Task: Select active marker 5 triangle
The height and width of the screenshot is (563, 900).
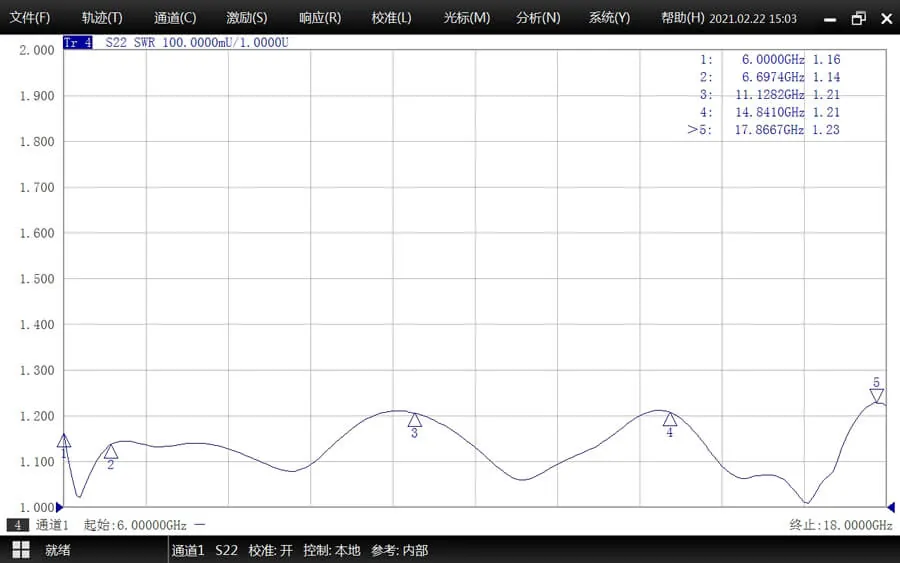Action: pyautogui.click(x=876, y=395)
